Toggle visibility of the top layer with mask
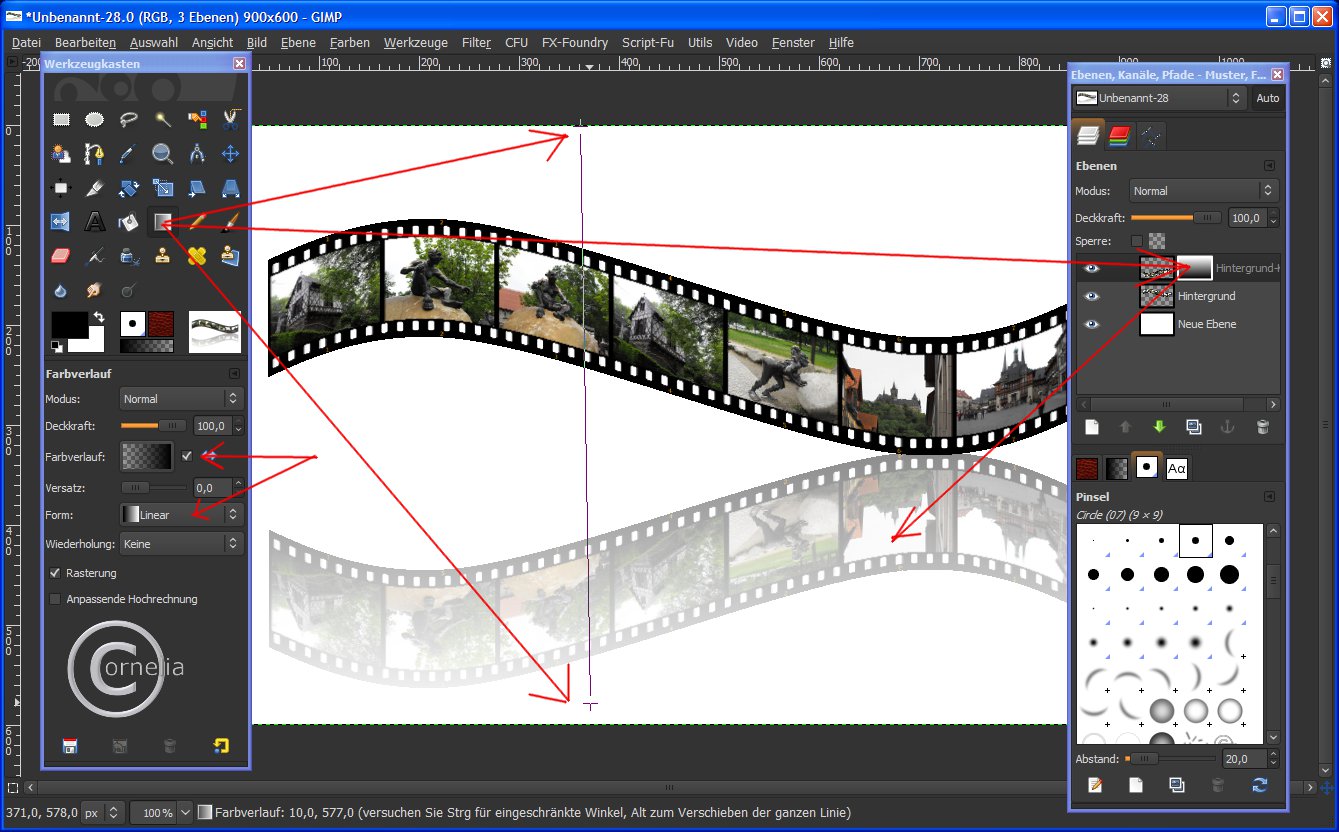The image size is (1339, 832). 1092,268
